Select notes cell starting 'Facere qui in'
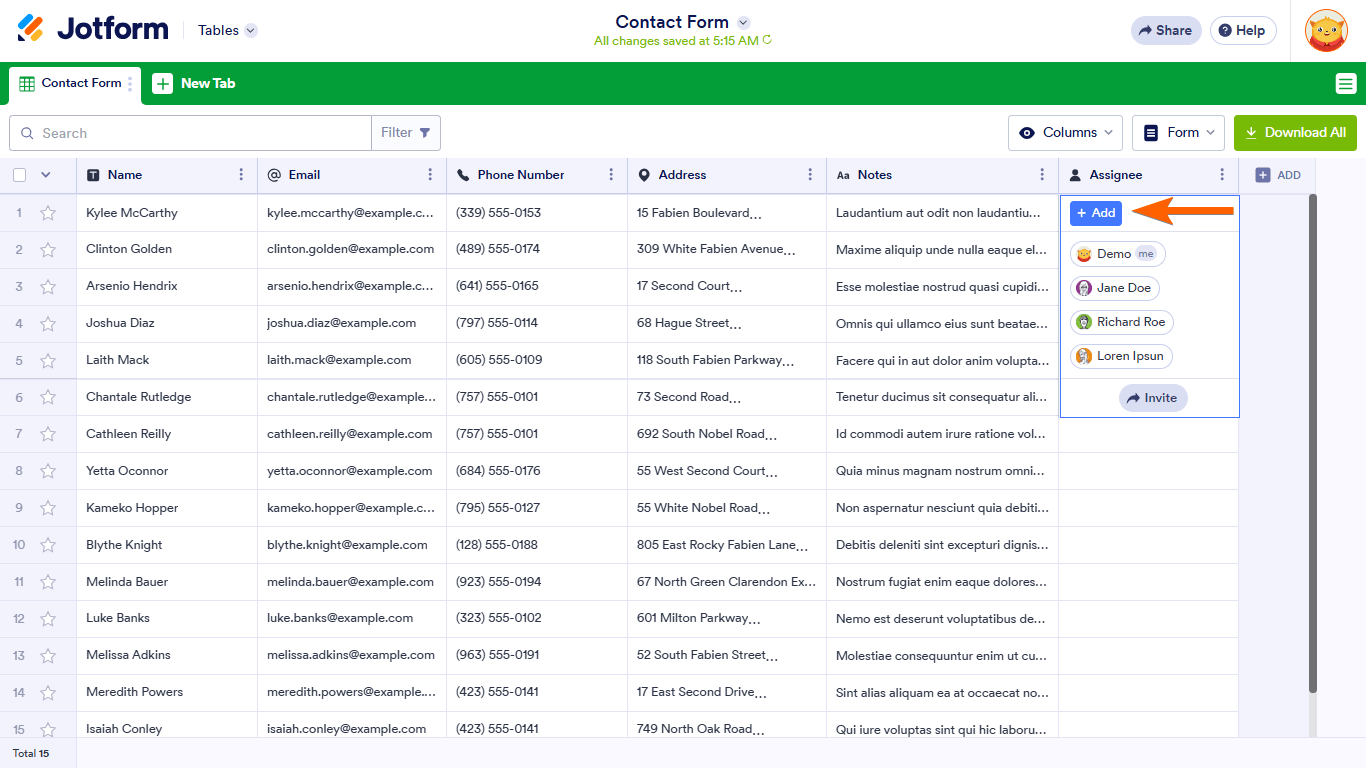Viewport: 1366px width, 768px height. [x=943, y=360]
